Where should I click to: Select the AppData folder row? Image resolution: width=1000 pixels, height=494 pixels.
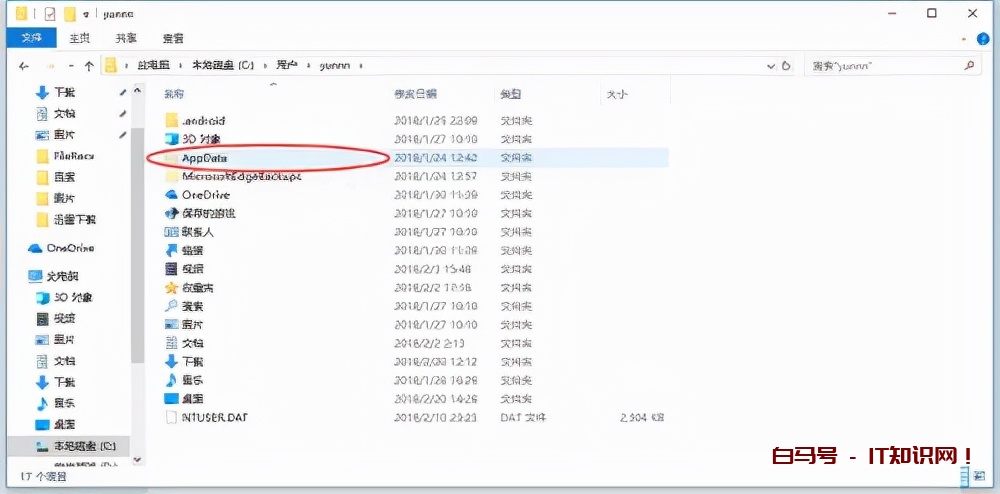click(408, 157)
